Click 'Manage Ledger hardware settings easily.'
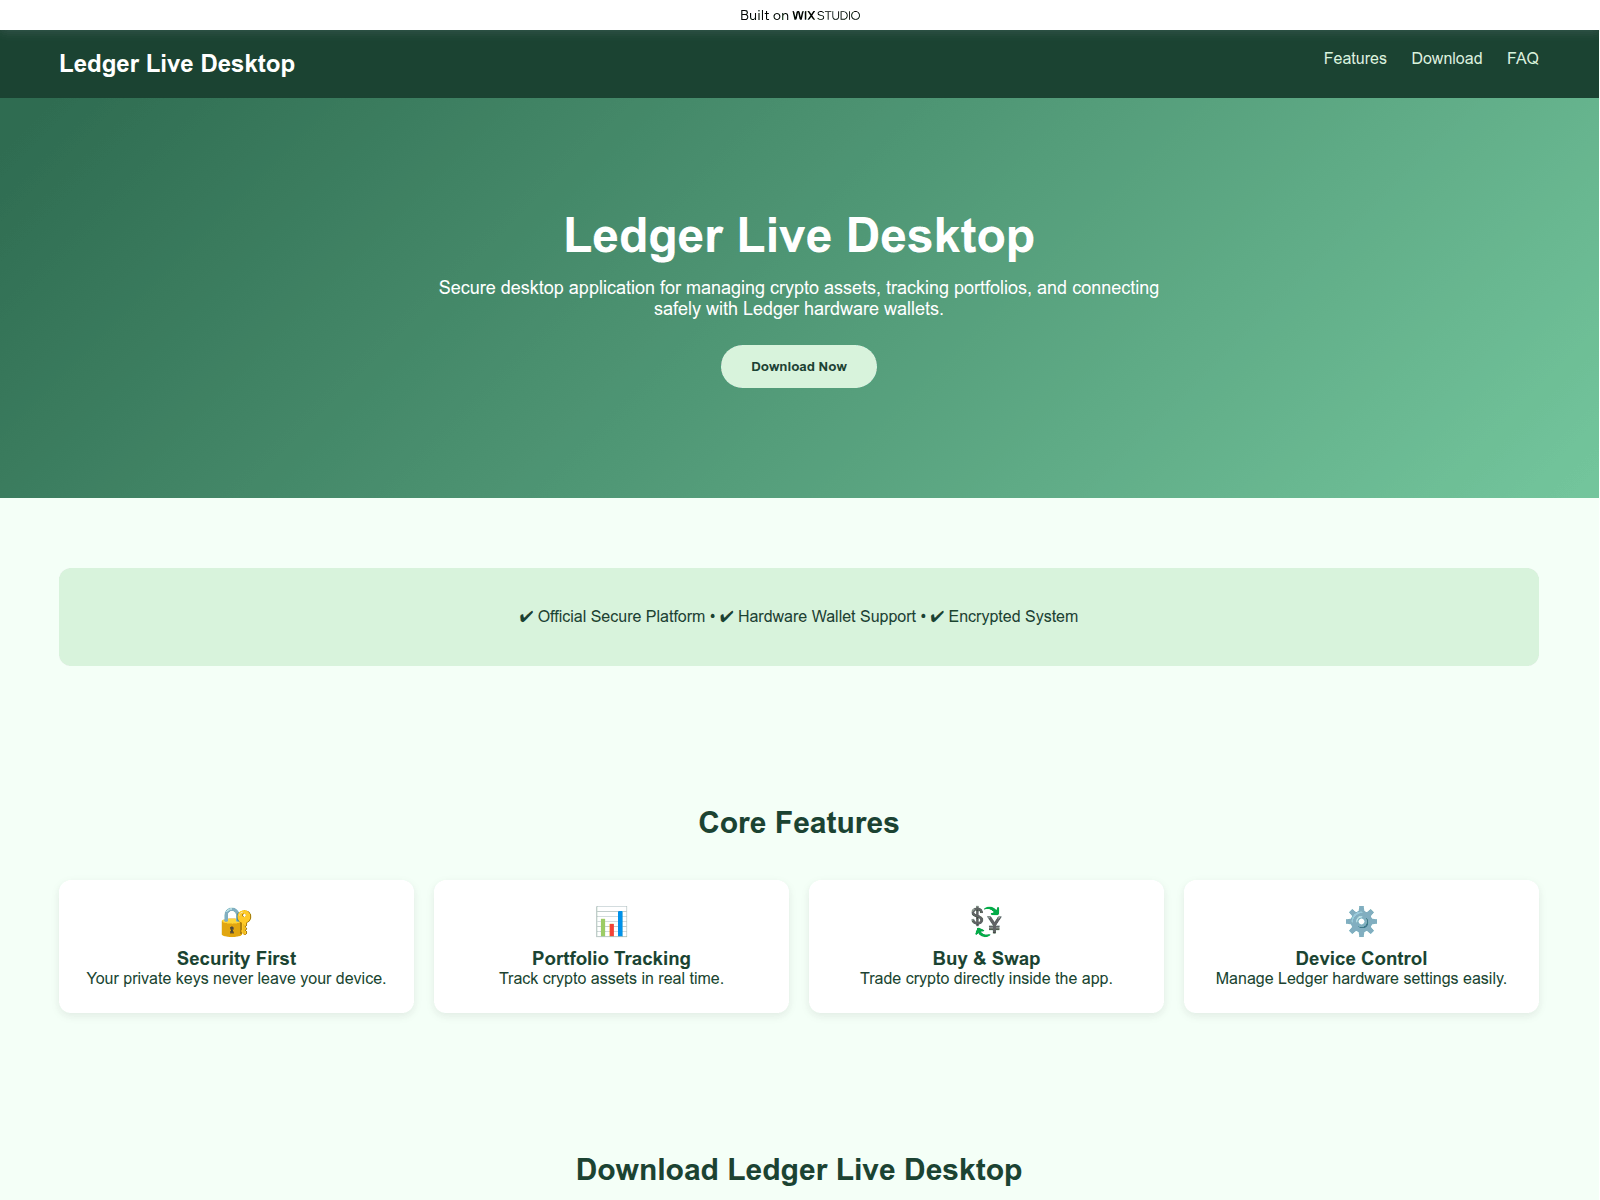 pyautogui.click(x=1361, y=978)
